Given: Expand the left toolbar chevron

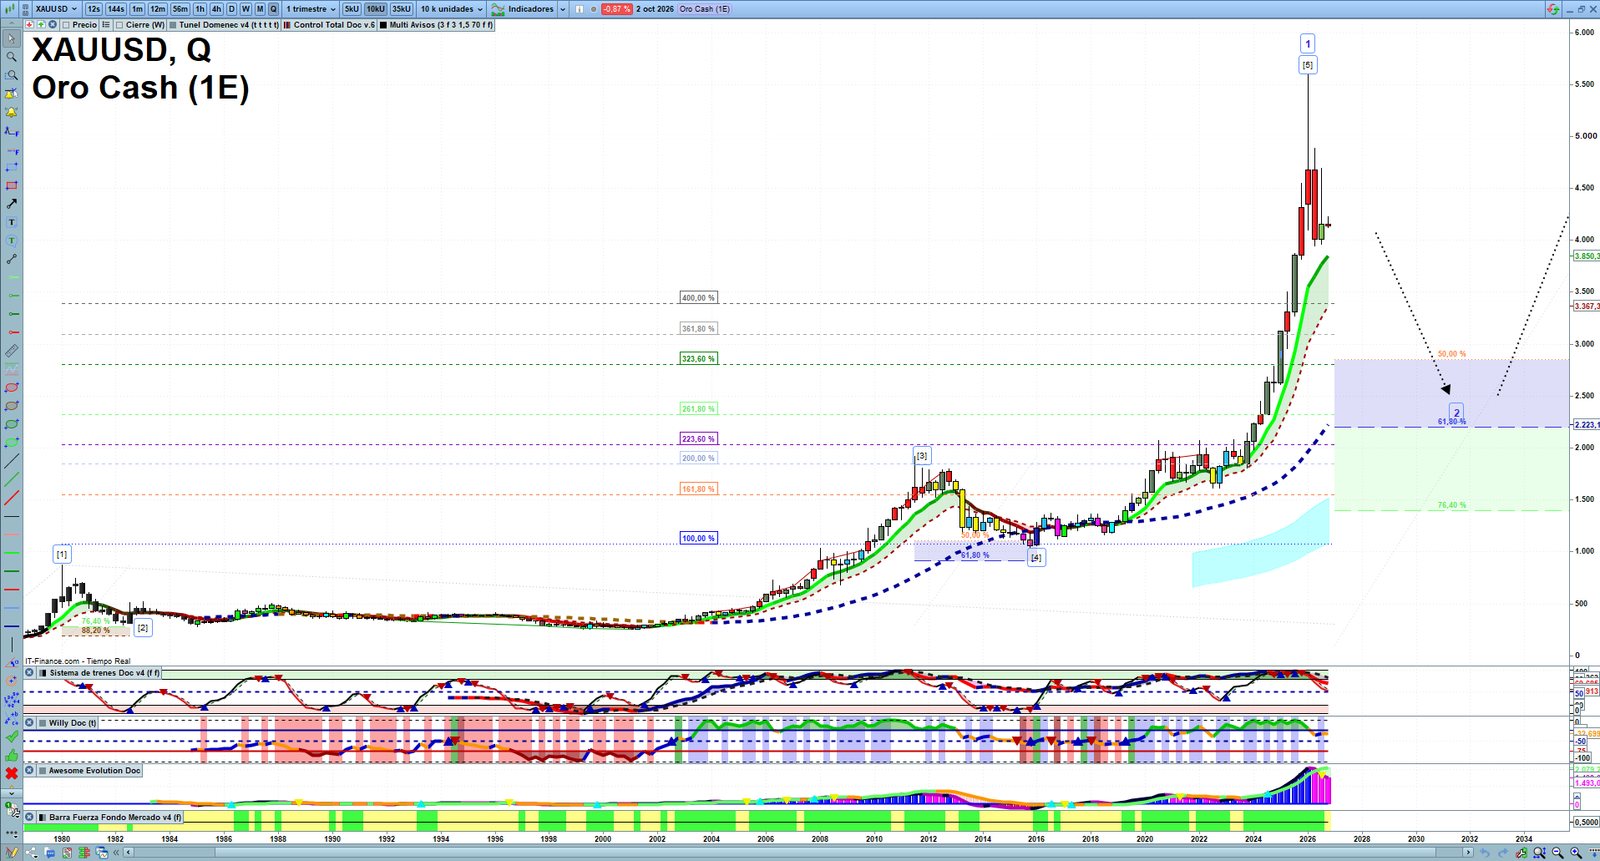Looking at the screenshot, I should pyautogui.click(x=11, y=794).
